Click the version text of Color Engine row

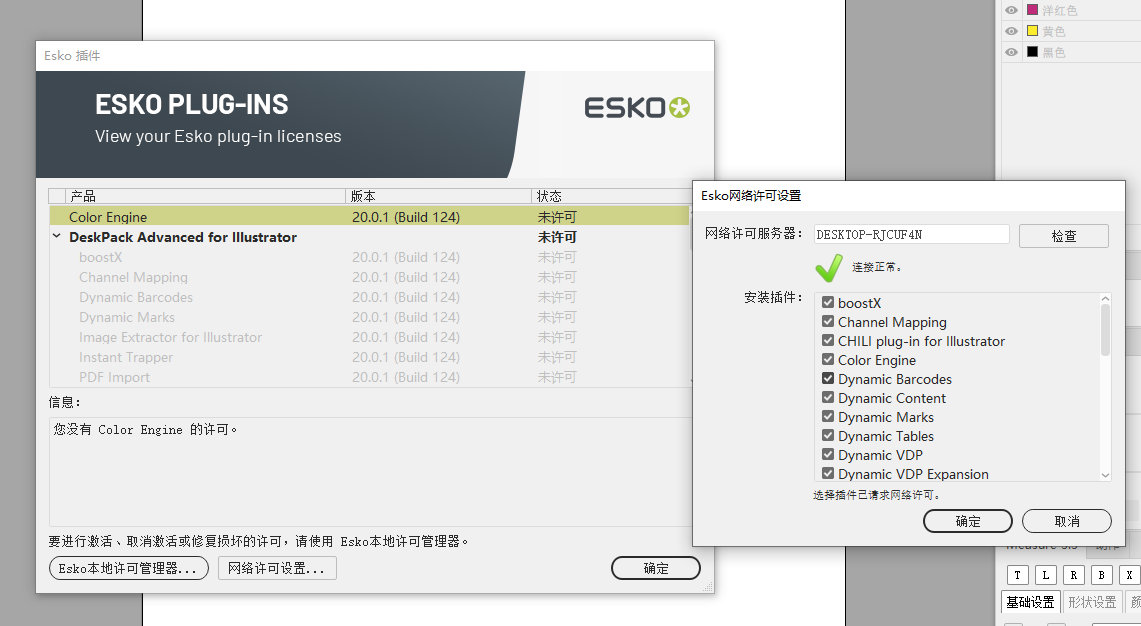coord(406,217)
